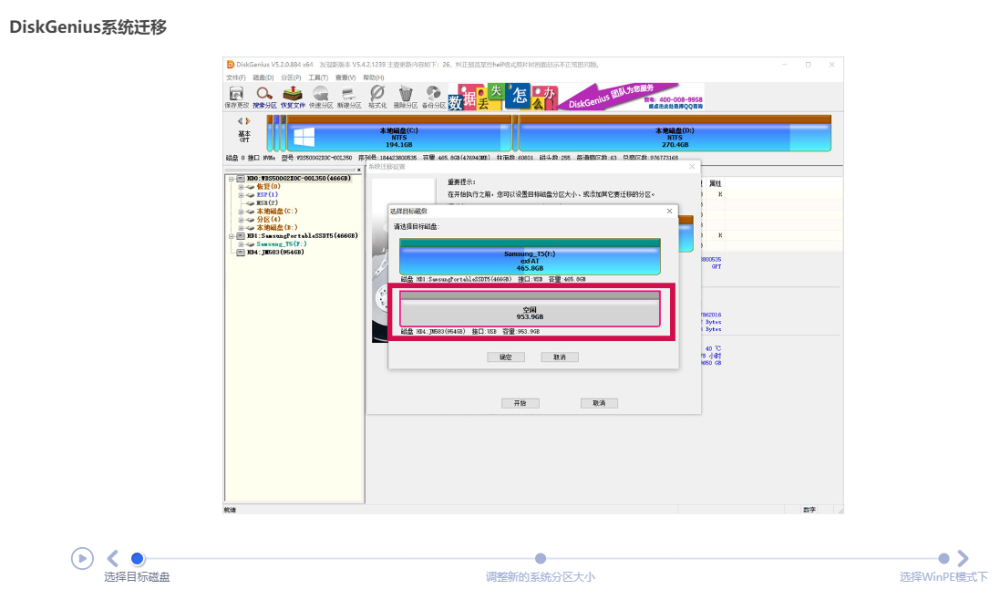Expand the 分区(4) tree node
The image size is (1000, 600).
[241, 219]
